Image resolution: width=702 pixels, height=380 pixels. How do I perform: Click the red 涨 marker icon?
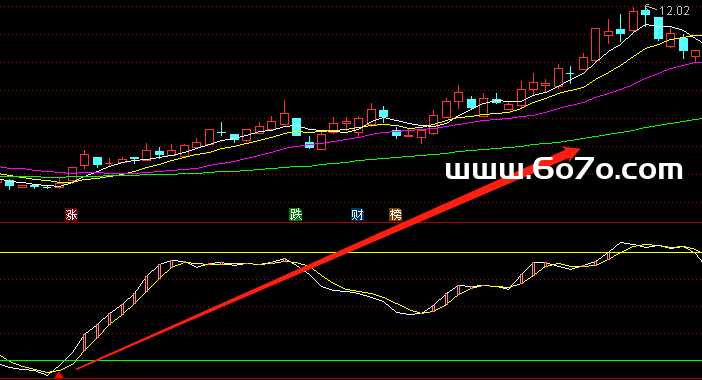[71, 215]
